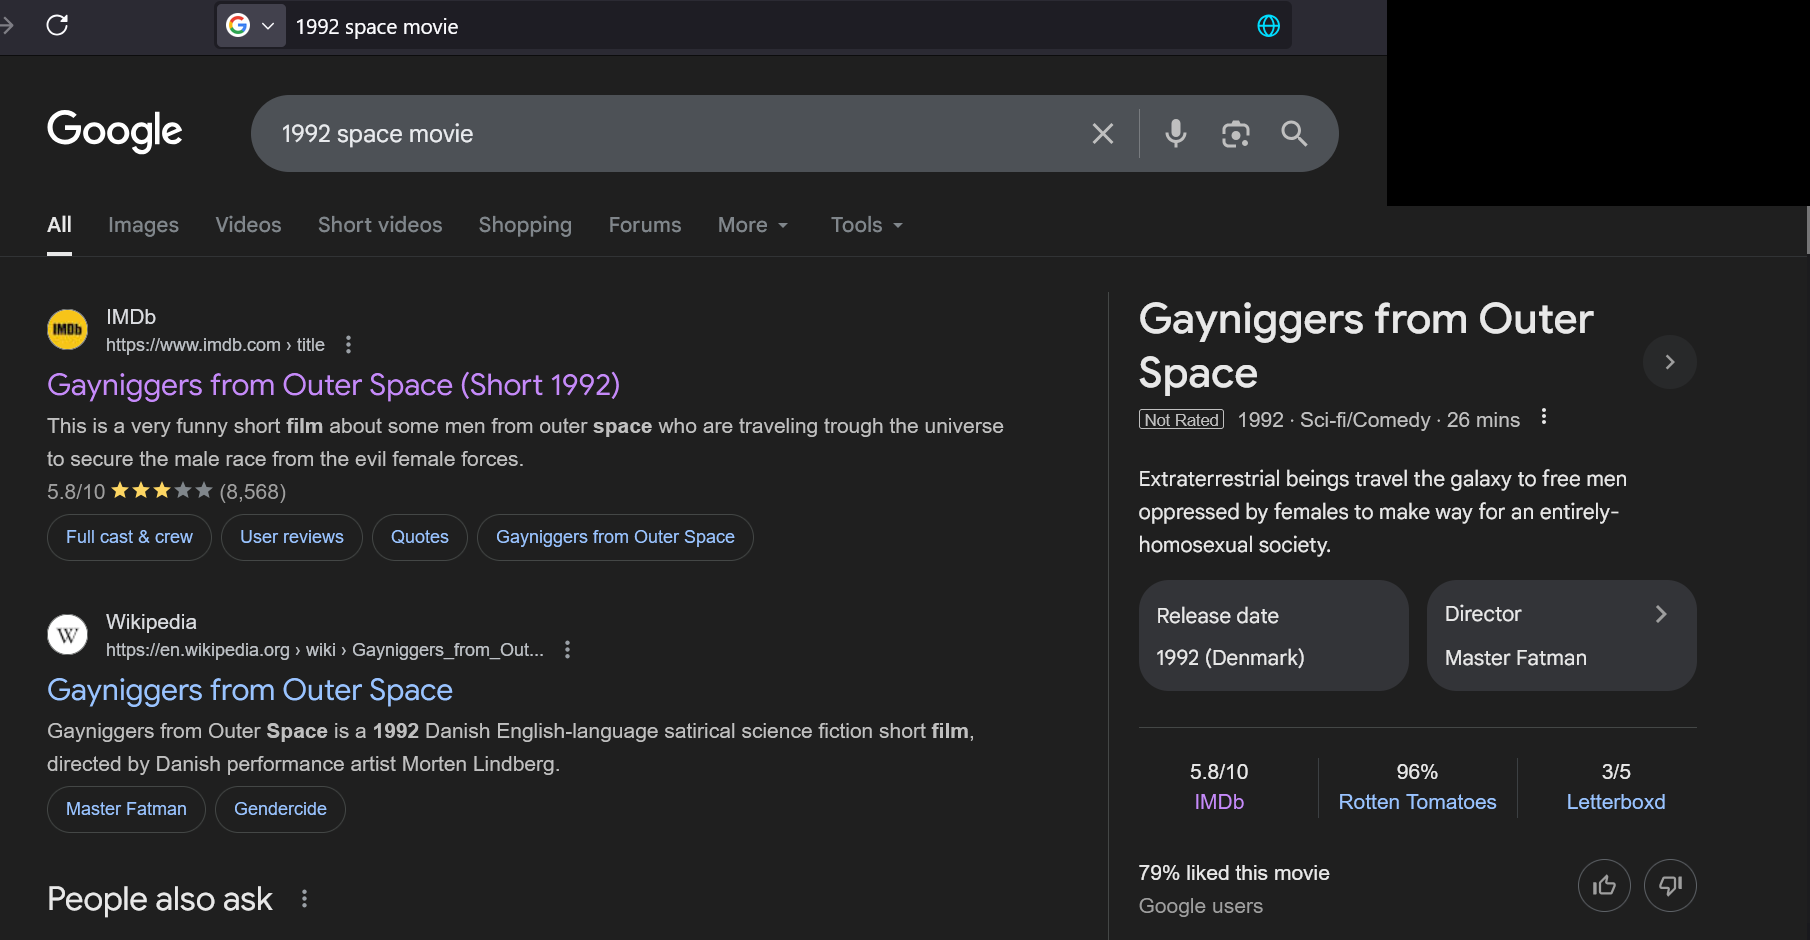Open the Shopping tab
The image size is (1810, 940).
pyautogui.click(x=525, y=225)
